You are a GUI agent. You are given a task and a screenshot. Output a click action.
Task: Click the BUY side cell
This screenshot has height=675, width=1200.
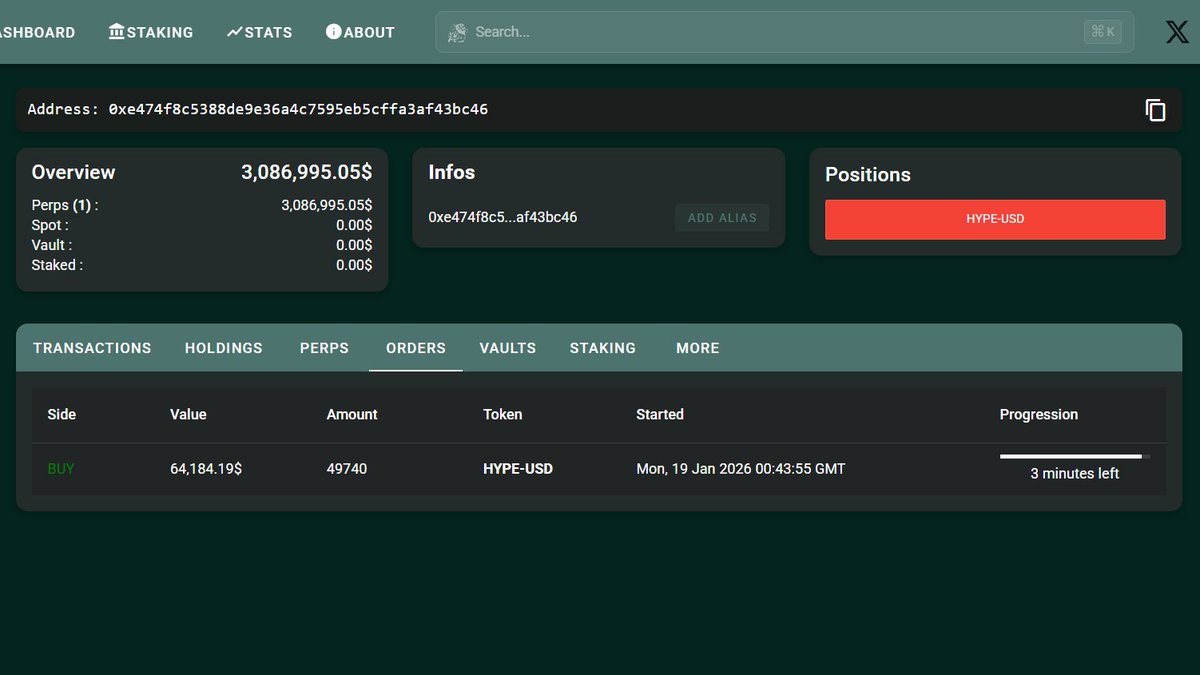(61, 468)
